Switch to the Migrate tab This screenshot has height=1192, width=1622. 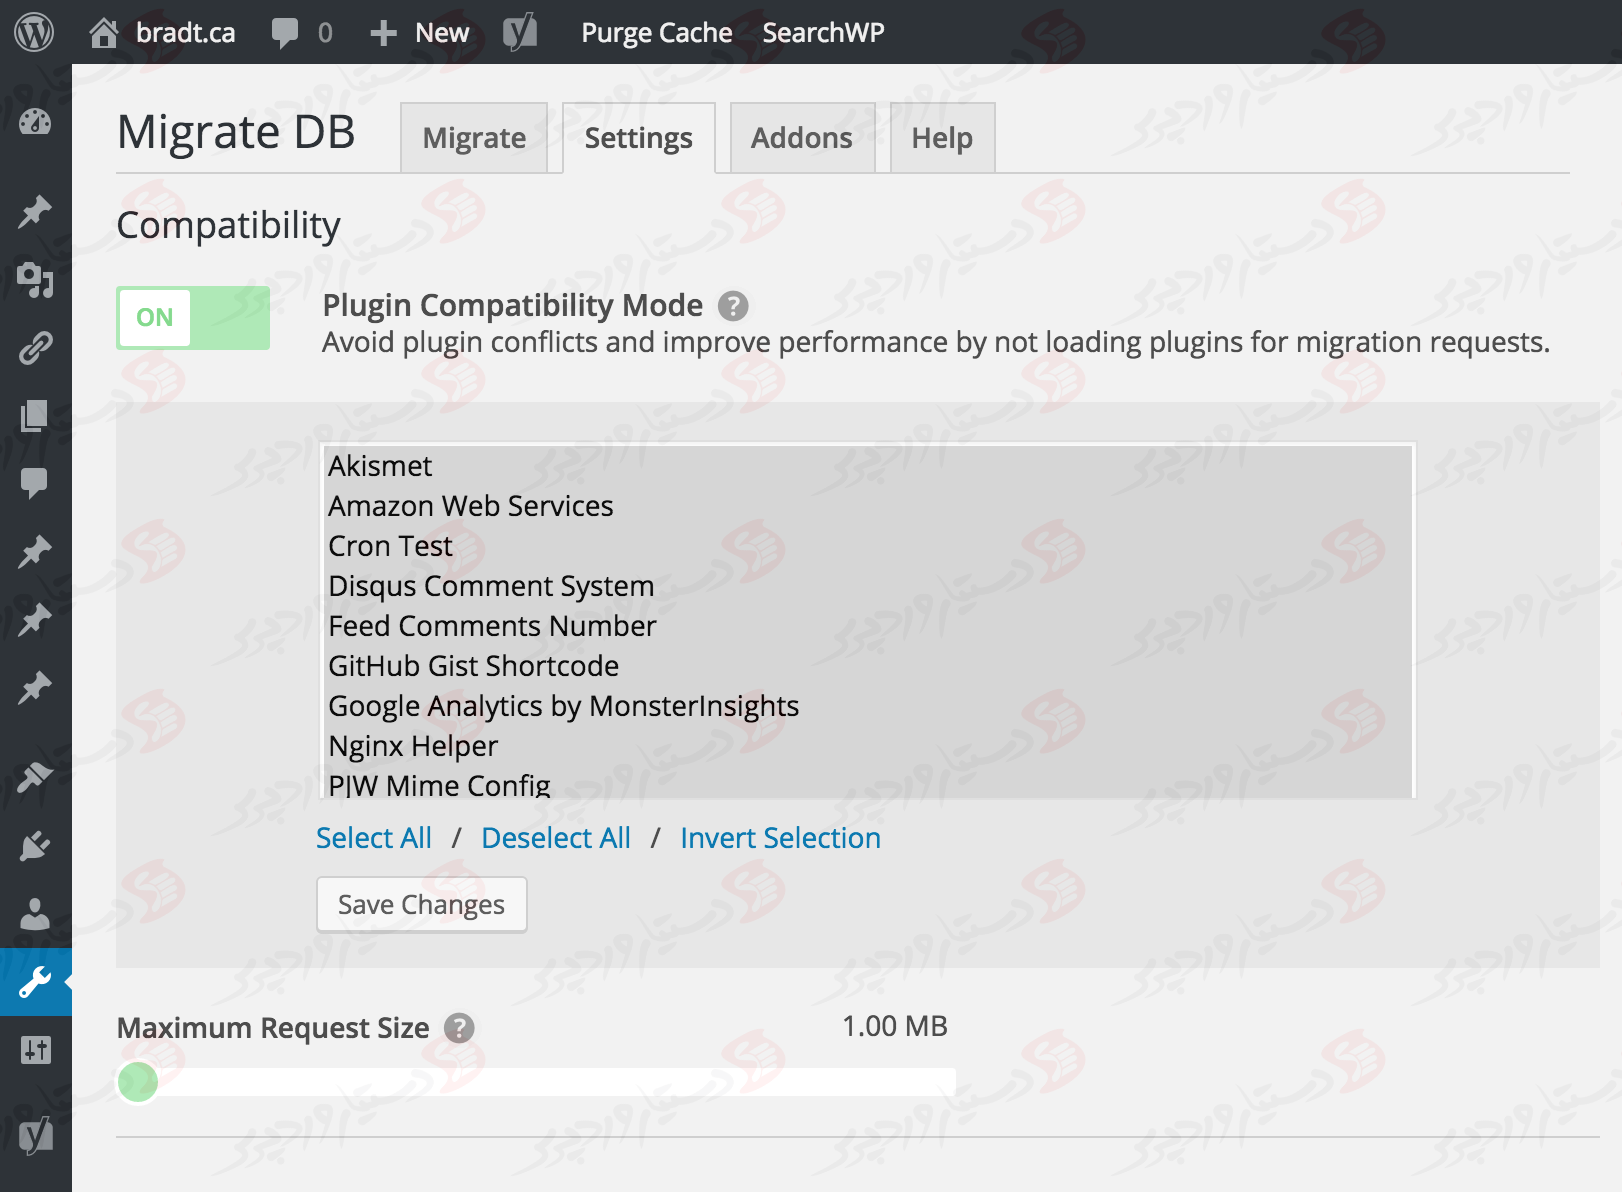474,138
